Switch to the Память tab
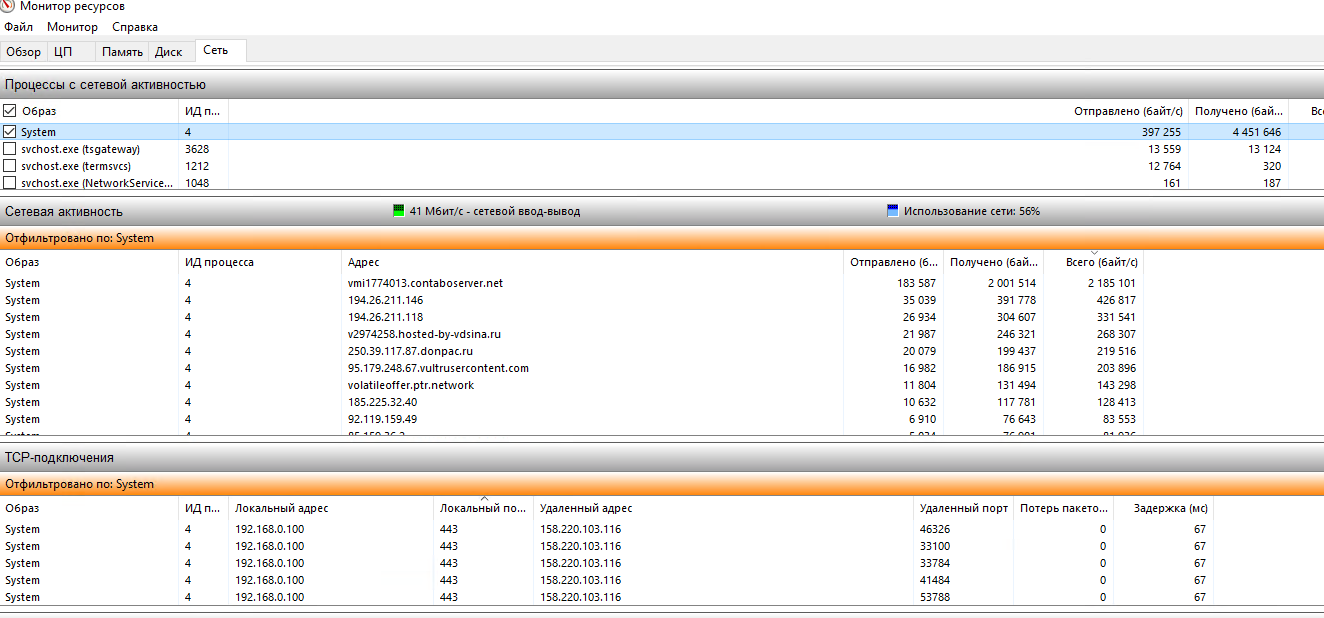 click(x=122, y=52)
